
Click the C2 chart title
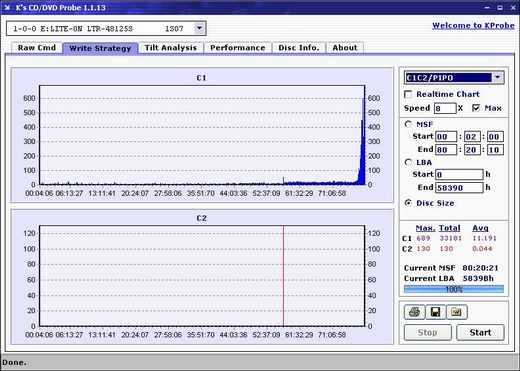tap(201, 218)
